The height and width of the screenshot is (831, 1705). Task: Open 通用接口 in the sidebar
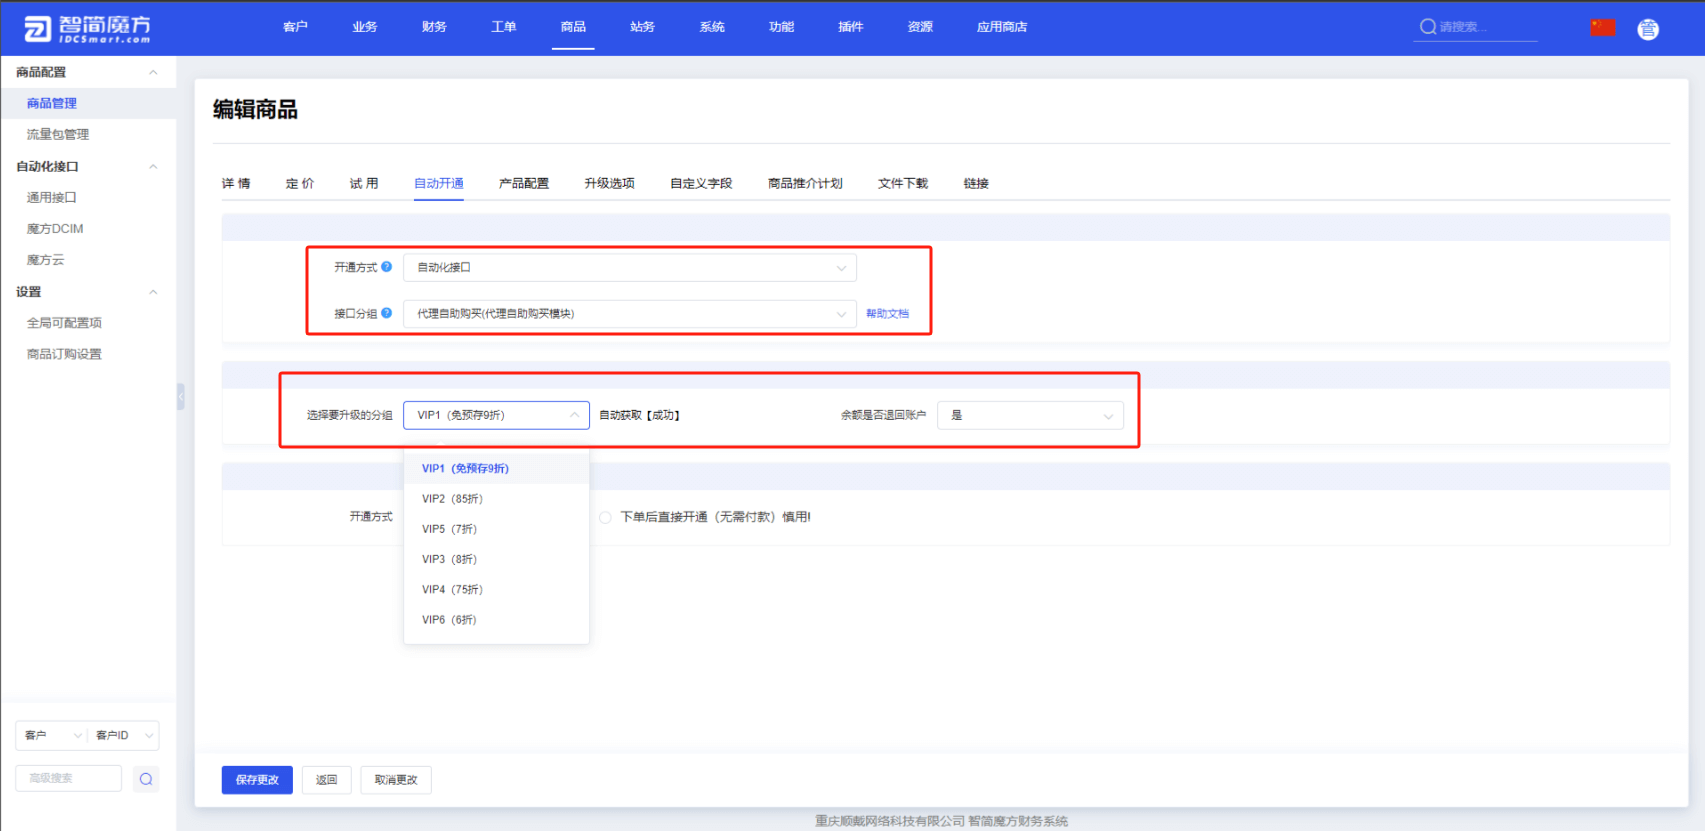(x=52, y=197)
